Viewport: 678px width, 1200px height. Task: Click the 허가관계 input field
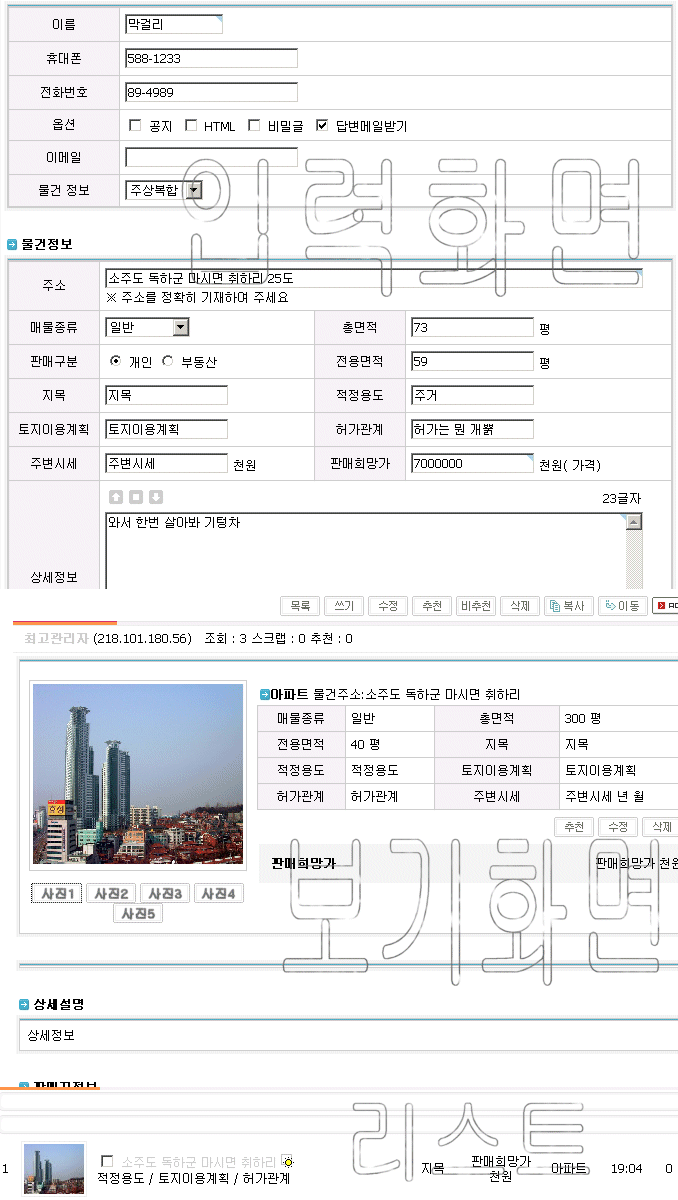tap(472, 429)
